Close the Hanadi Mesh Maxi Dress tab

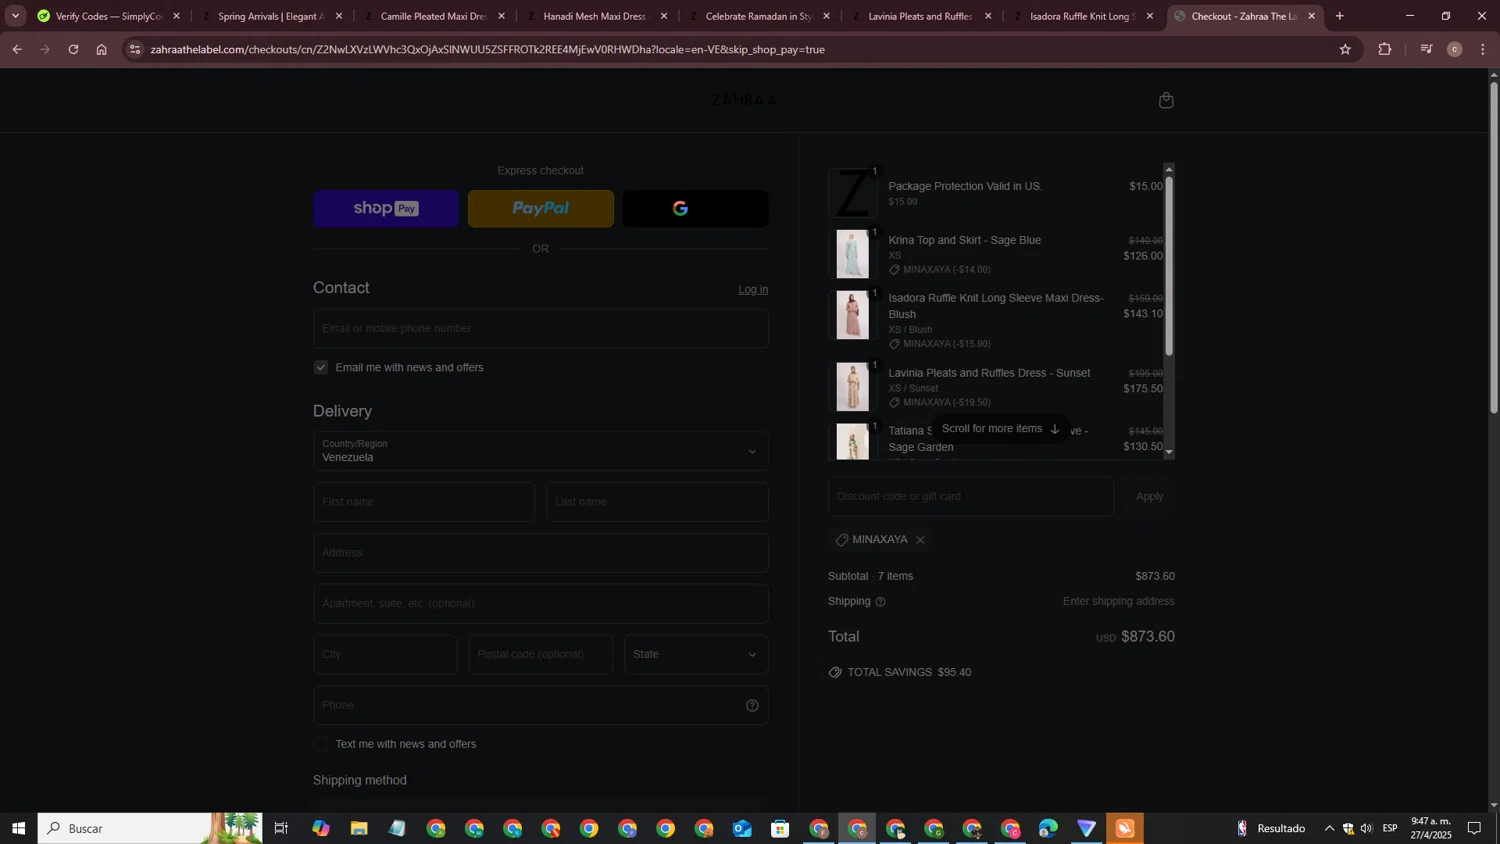tap(664, 16)
